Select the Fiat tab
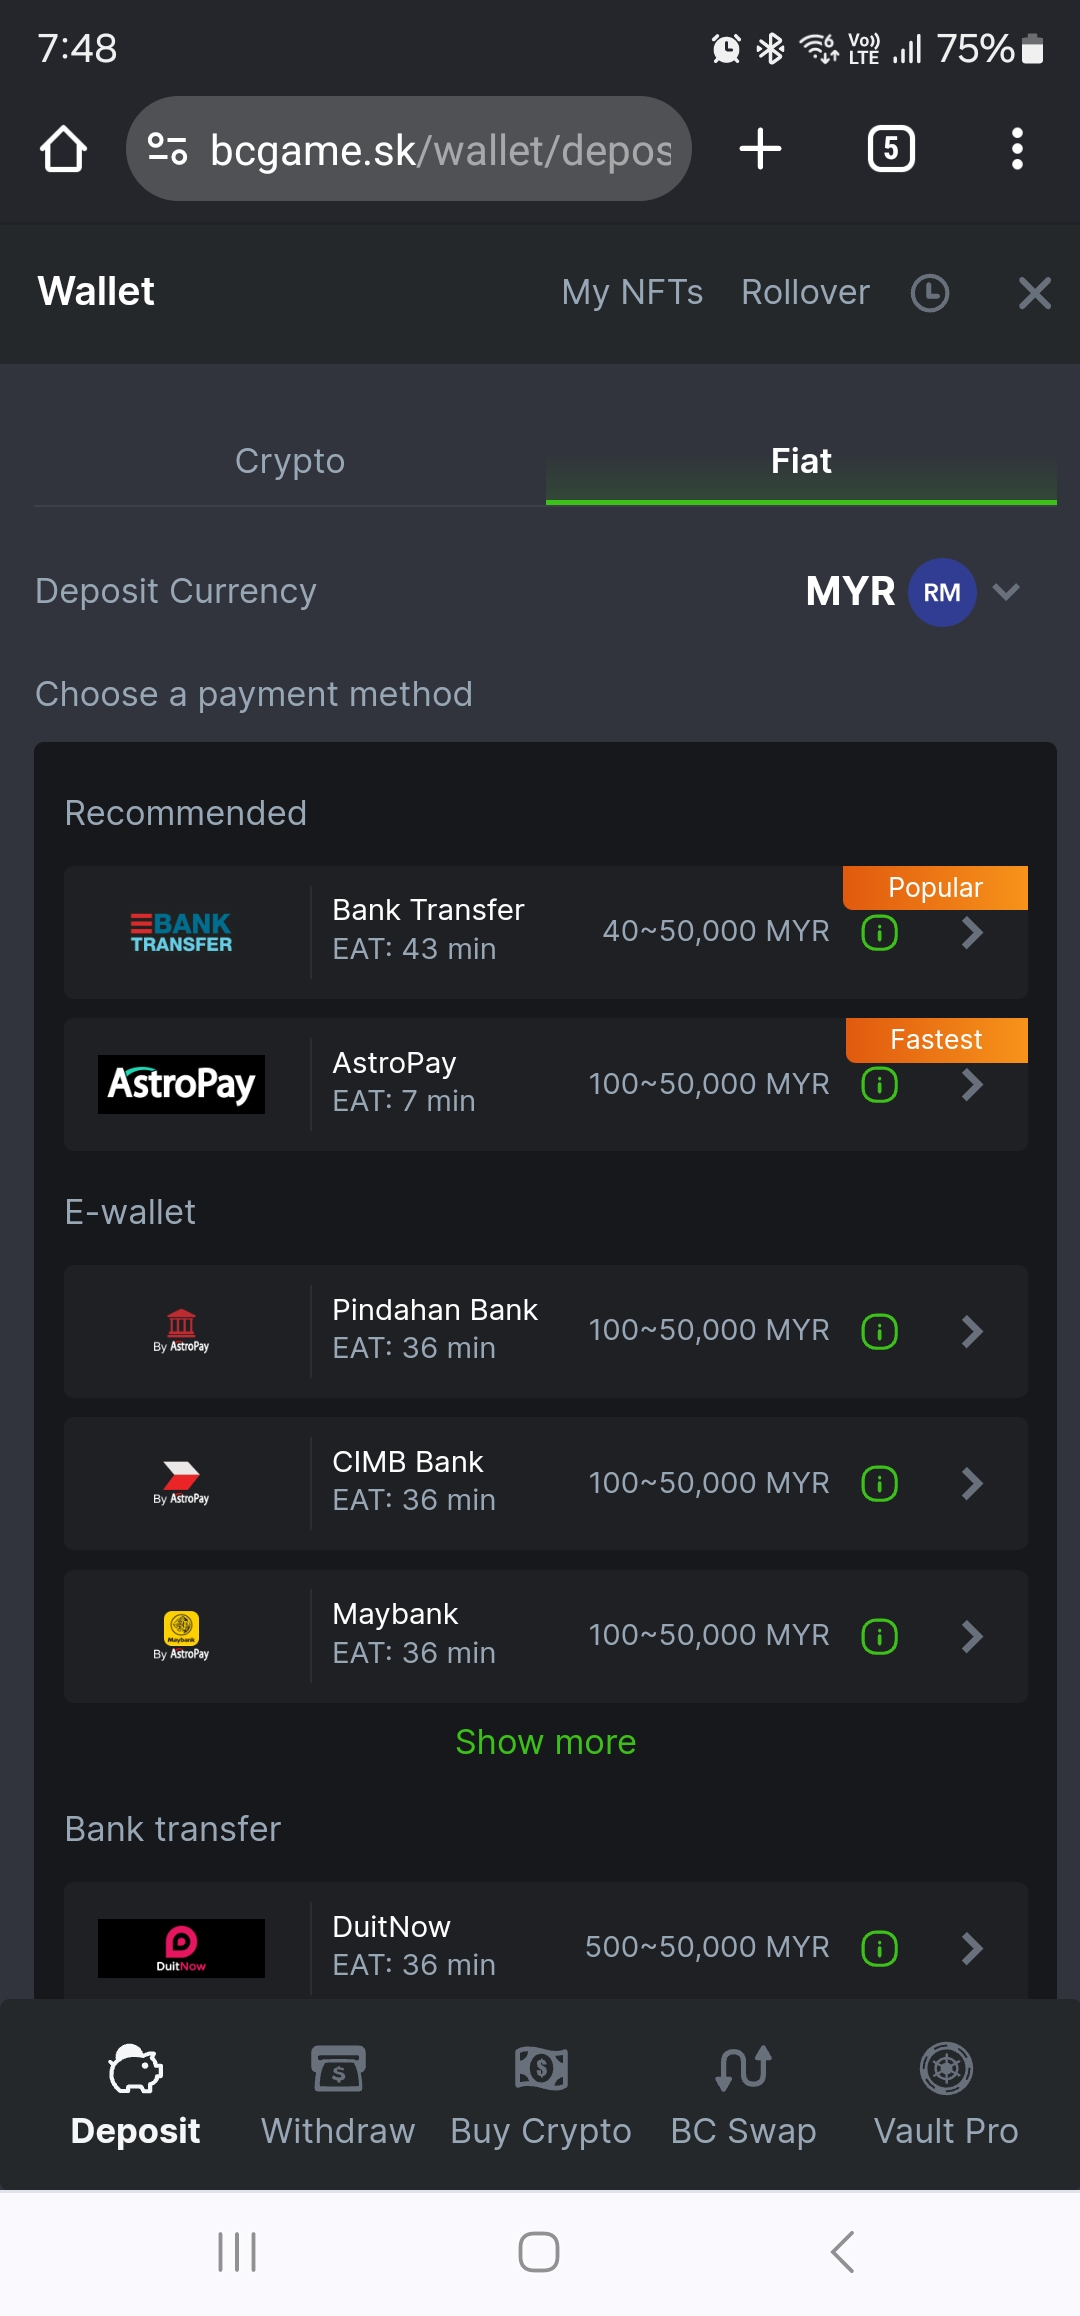1080x2316 pixels. click(801, 462)
